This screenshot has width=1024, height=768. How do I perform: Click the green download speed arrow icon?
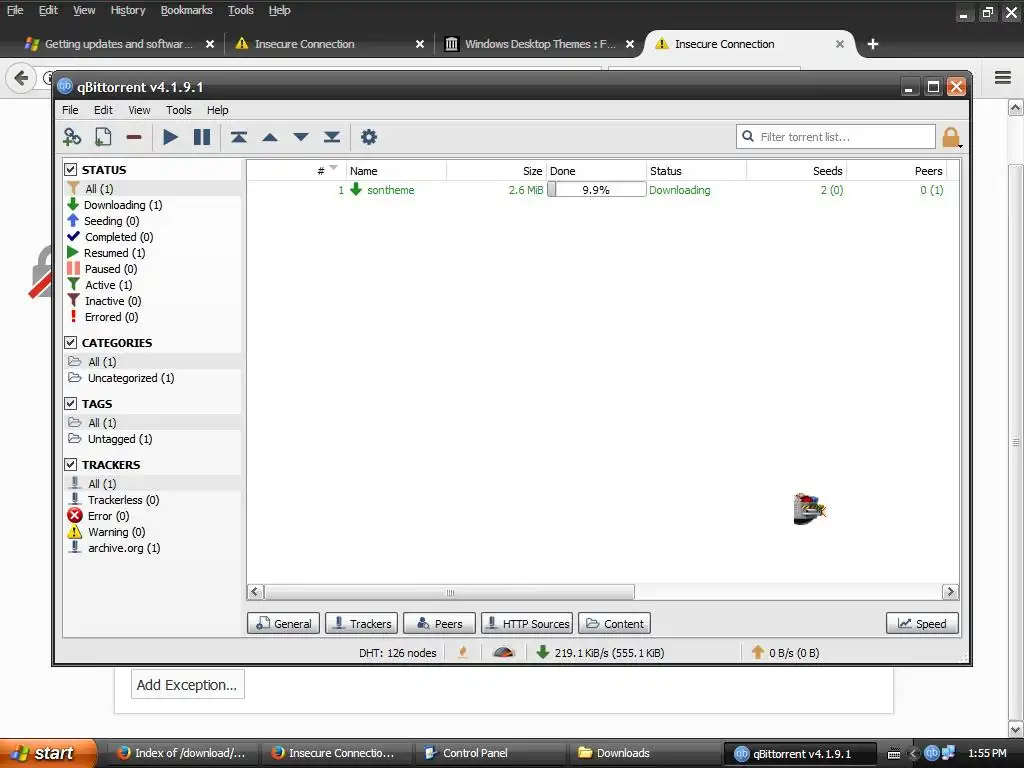click(543, 652)
